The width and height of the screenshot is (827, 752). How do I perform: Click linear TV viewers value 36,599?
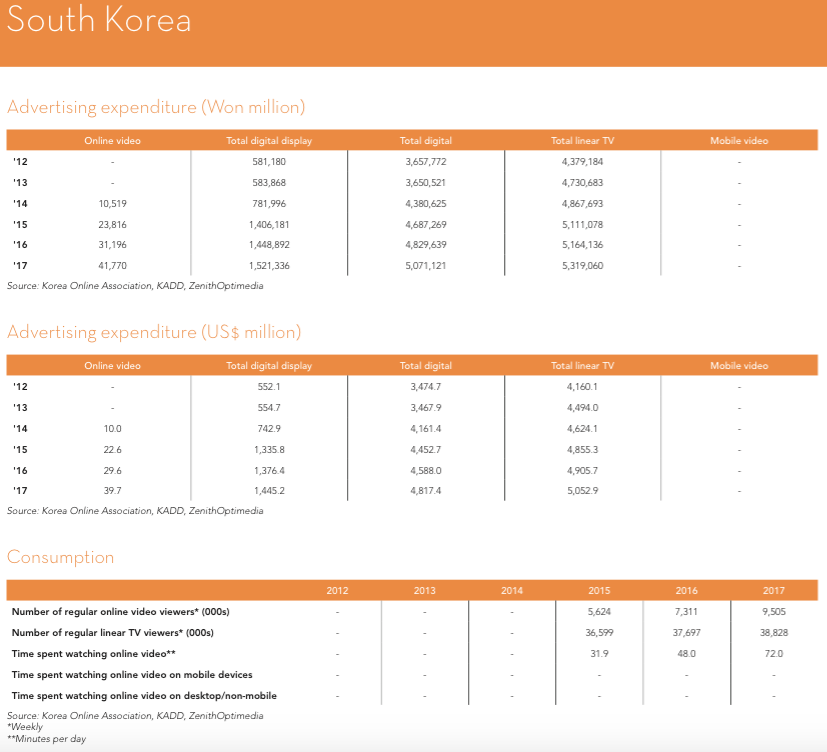point(599,633)
